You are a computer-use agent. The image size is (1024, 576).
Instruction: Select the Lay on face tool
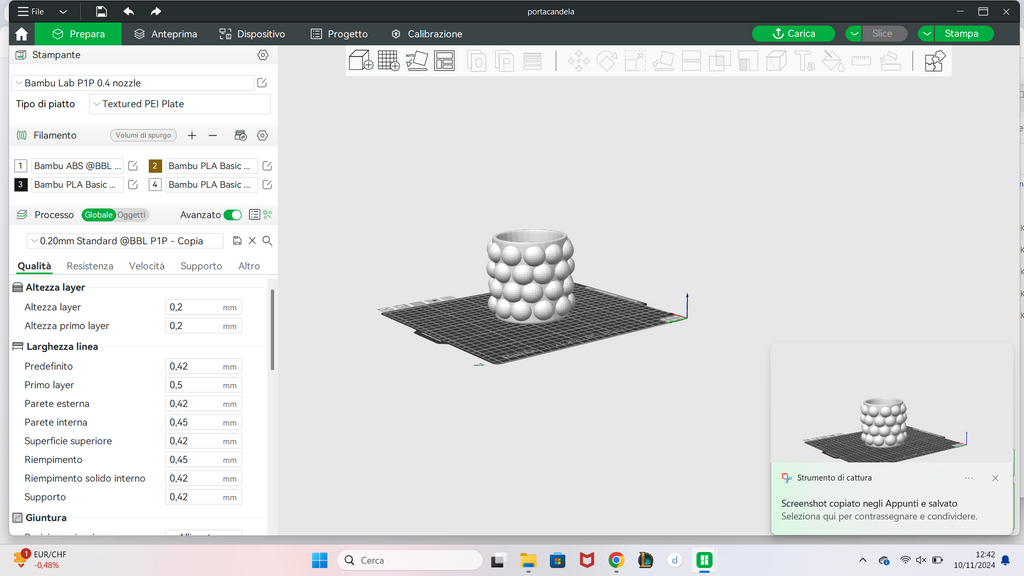pos(663,61)
